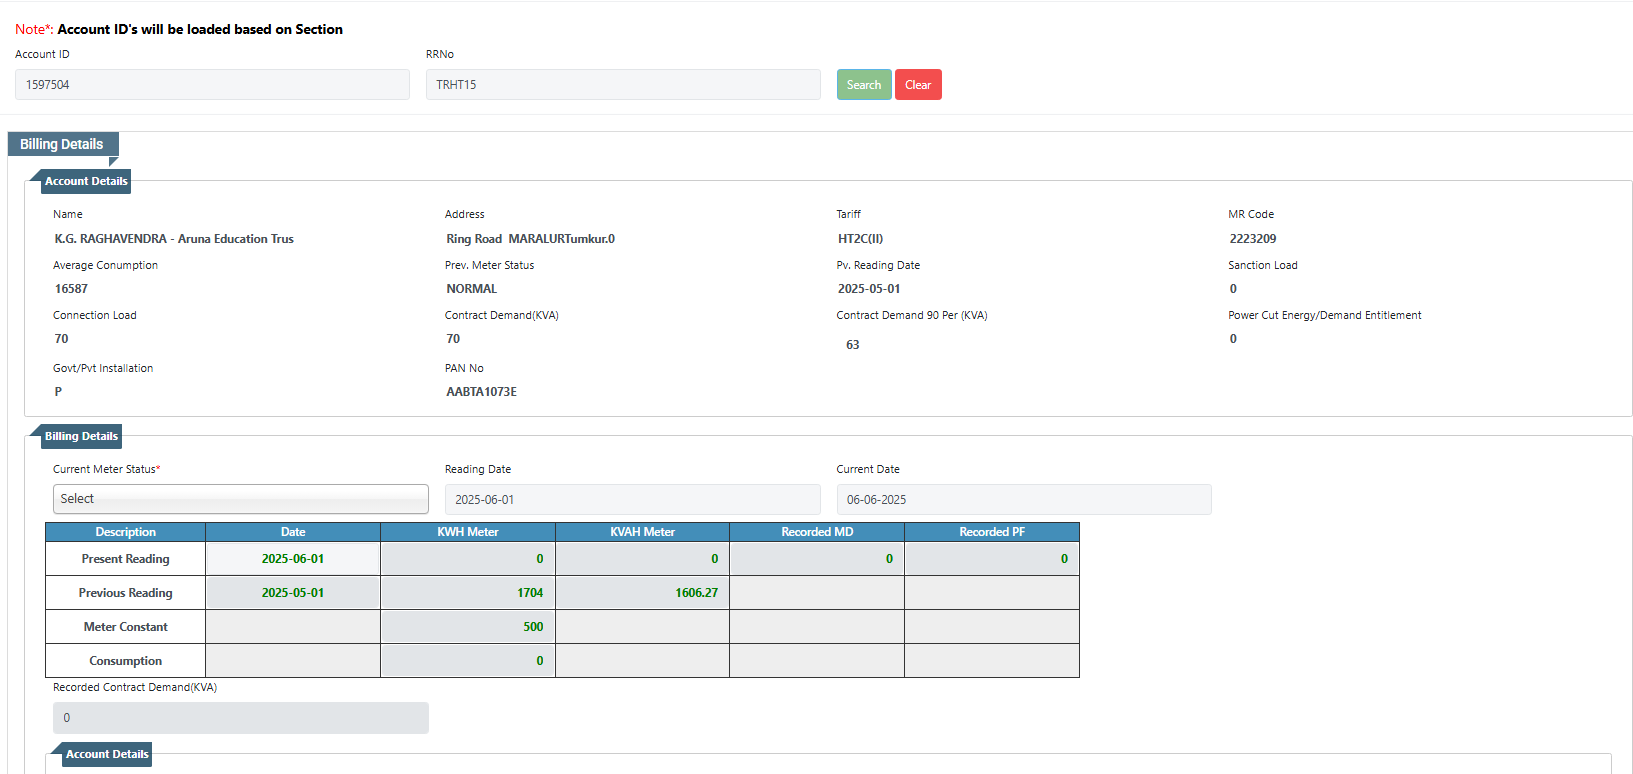Click tariff value HT2C(II)
Image resolution: width=1633 pixels, height=774 pixels.
pos(860,239)
